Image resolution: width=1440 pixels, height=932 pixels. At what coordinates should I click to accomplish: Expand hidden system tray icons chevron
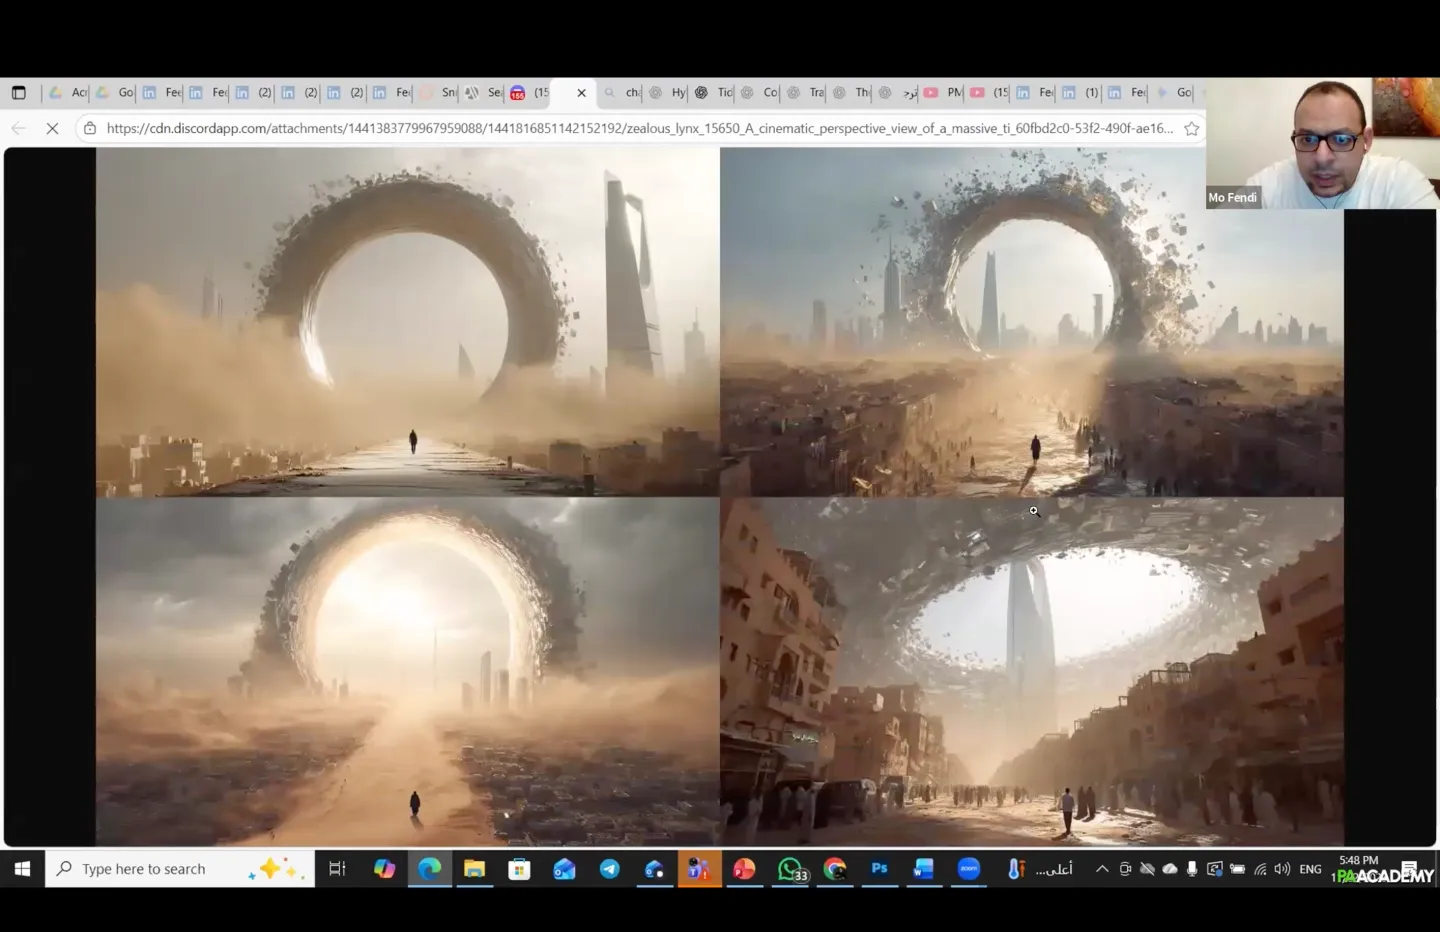pos(1102,869)
